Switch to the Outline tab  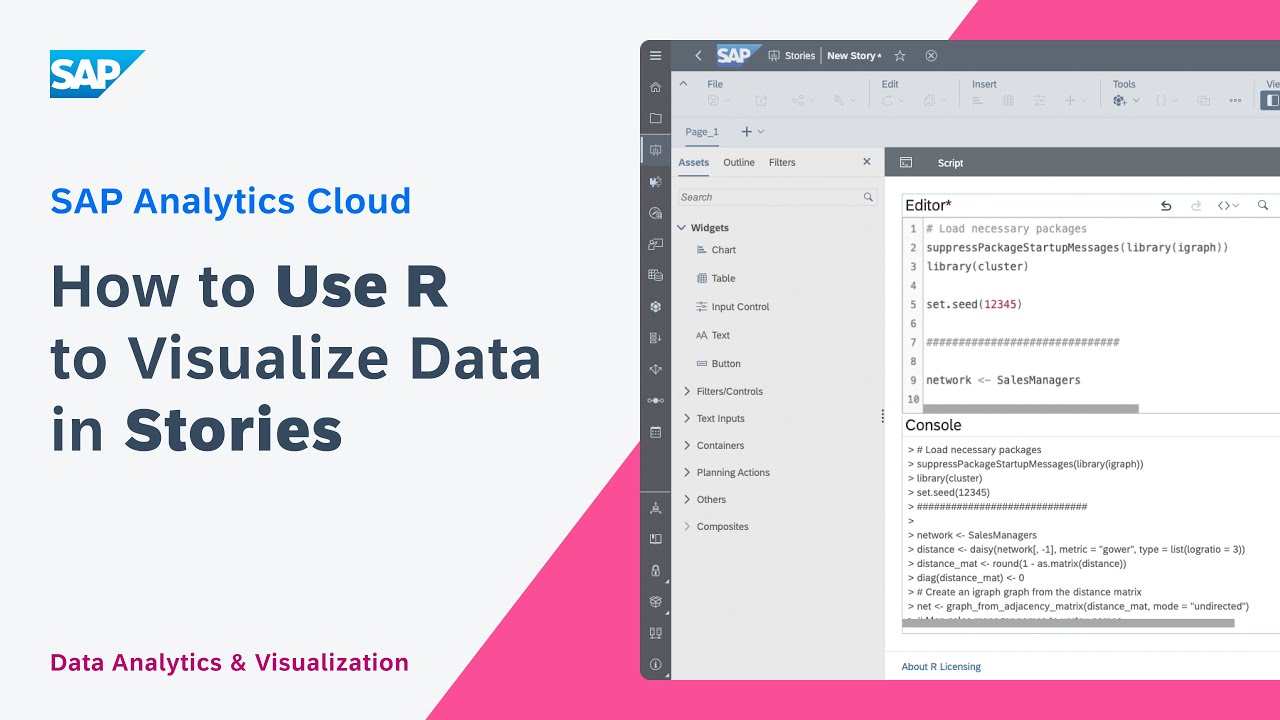(739, 162)
